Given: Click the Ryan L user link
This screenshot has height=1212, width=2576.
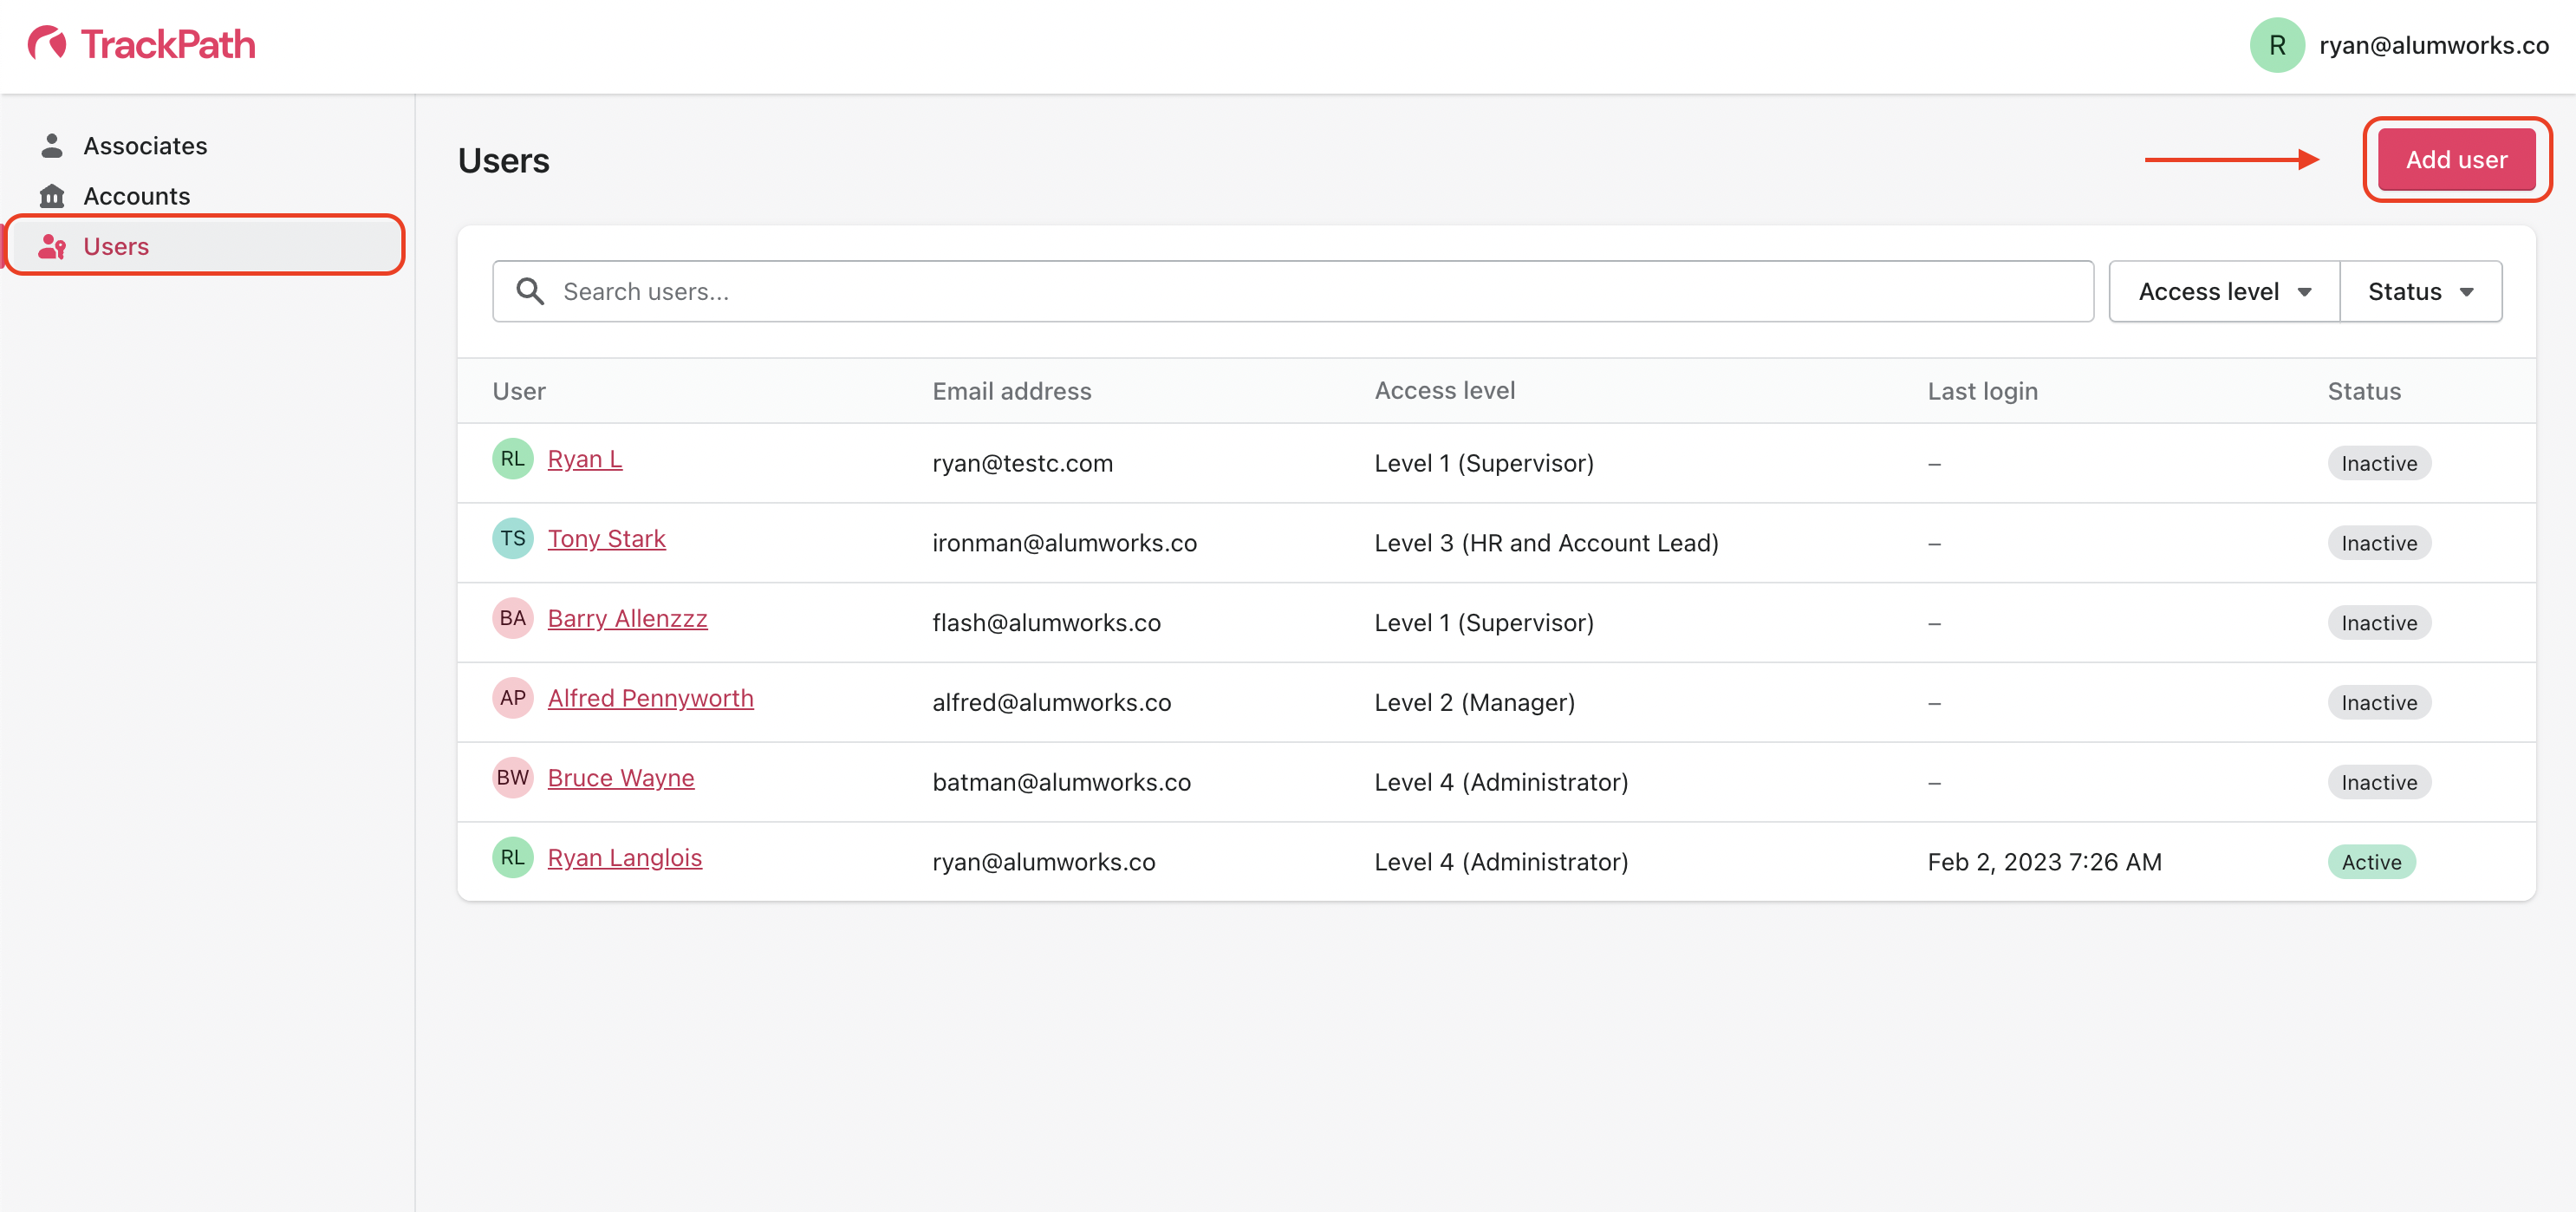Looking at the screenshot, I should tap(584, 459).
